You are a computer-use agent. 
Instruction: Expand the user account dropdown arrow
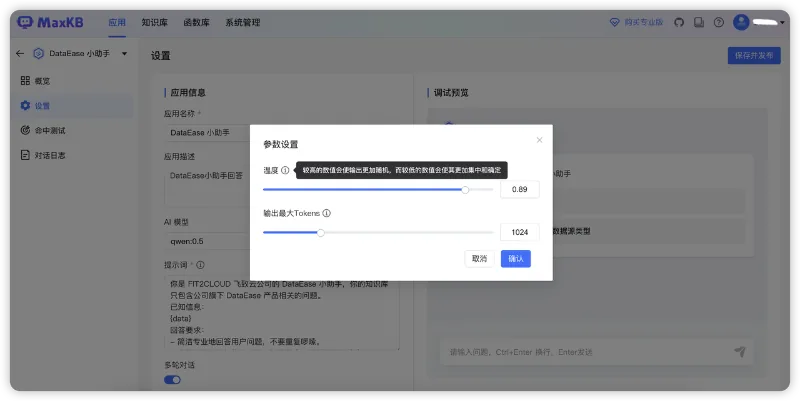coord(783,22)
